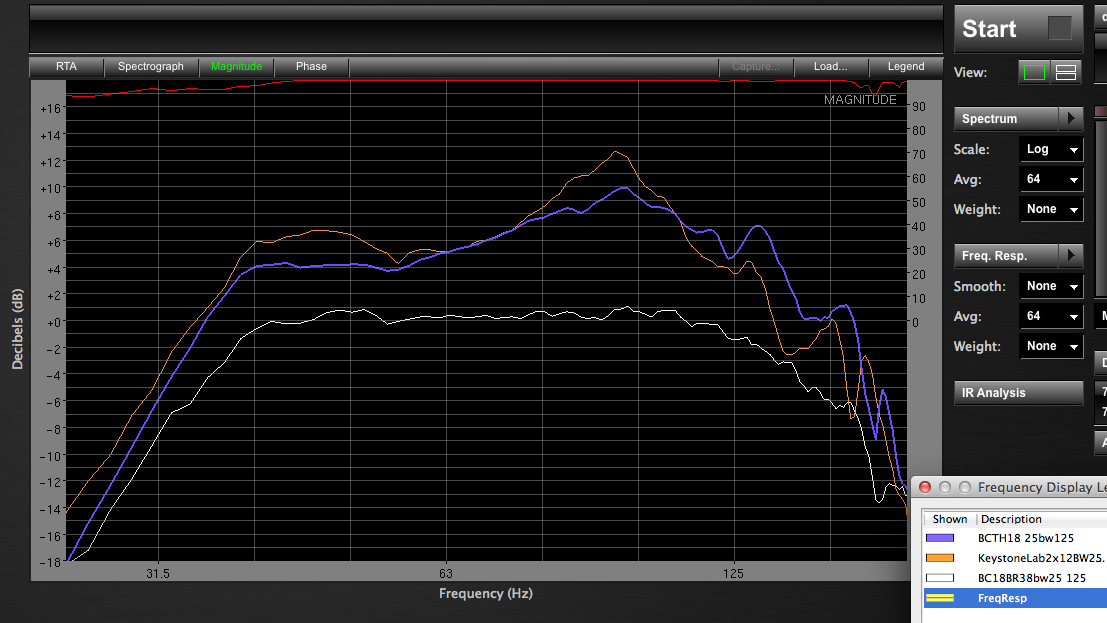Select the FreqResp legend row
1107x623 pixels.
pyautogui.click(x=1015, y=598)
